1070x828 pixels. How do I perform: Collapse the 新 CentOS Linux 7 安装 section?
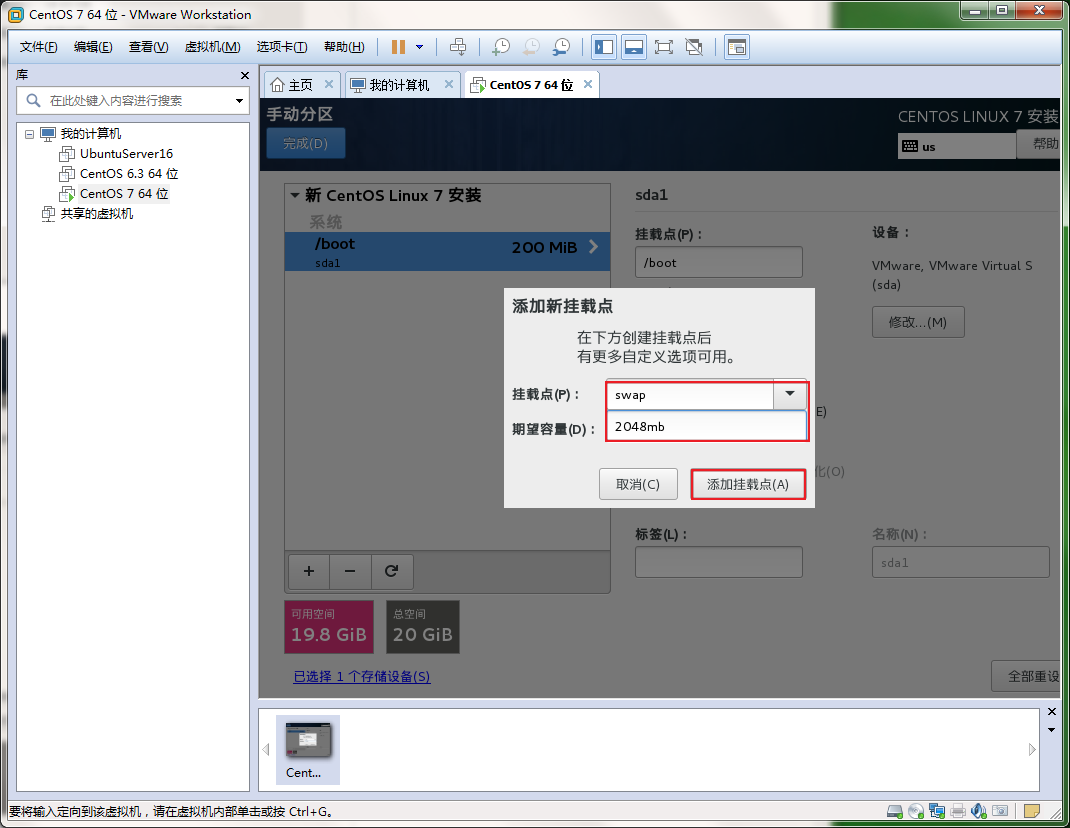[295, 196]
